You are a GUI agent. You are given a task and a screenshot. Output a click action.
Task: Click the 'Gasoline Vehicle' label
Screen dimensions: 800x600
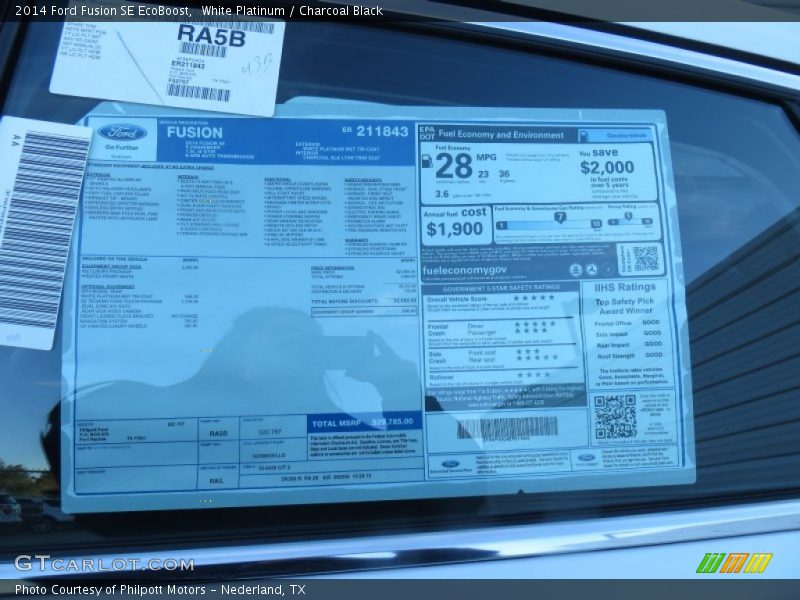627,136
